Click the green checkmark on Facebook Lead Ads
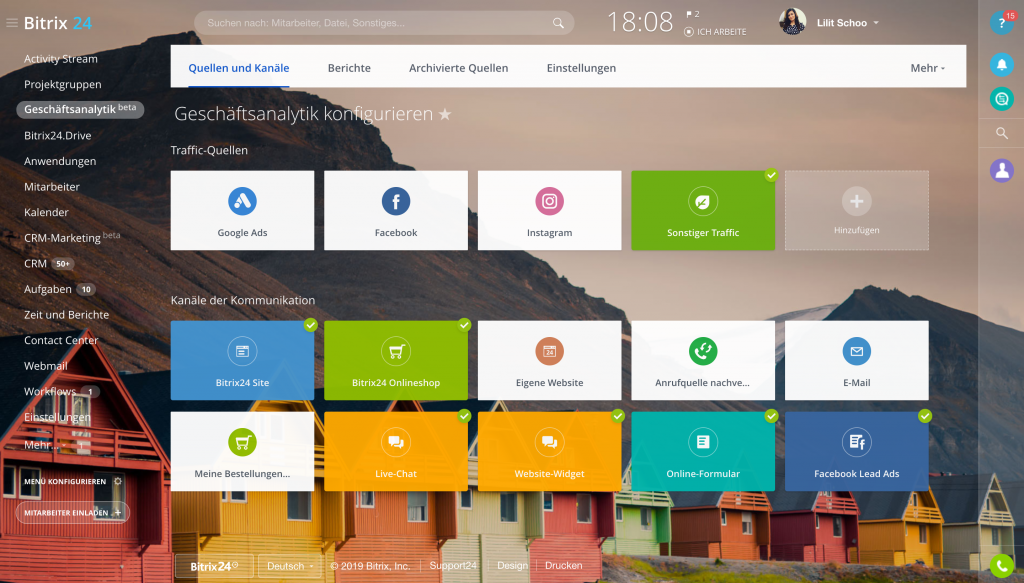The image size is (1024, 583). pos(925,416)
